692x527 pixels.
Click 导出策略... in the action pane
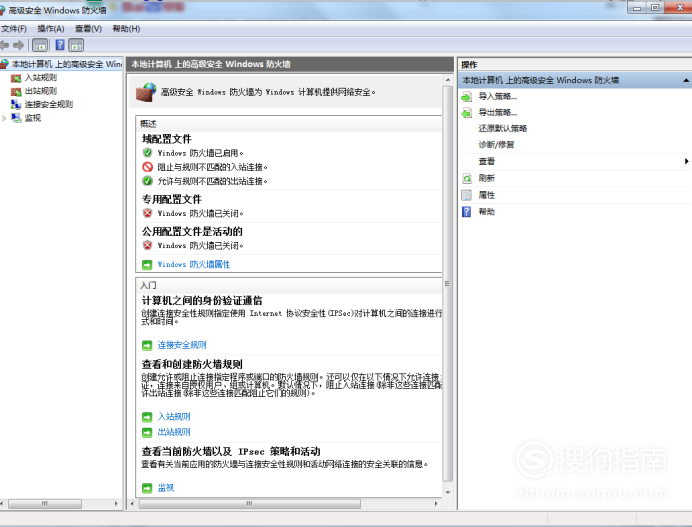pyautogui.click(x=497, y=112)
